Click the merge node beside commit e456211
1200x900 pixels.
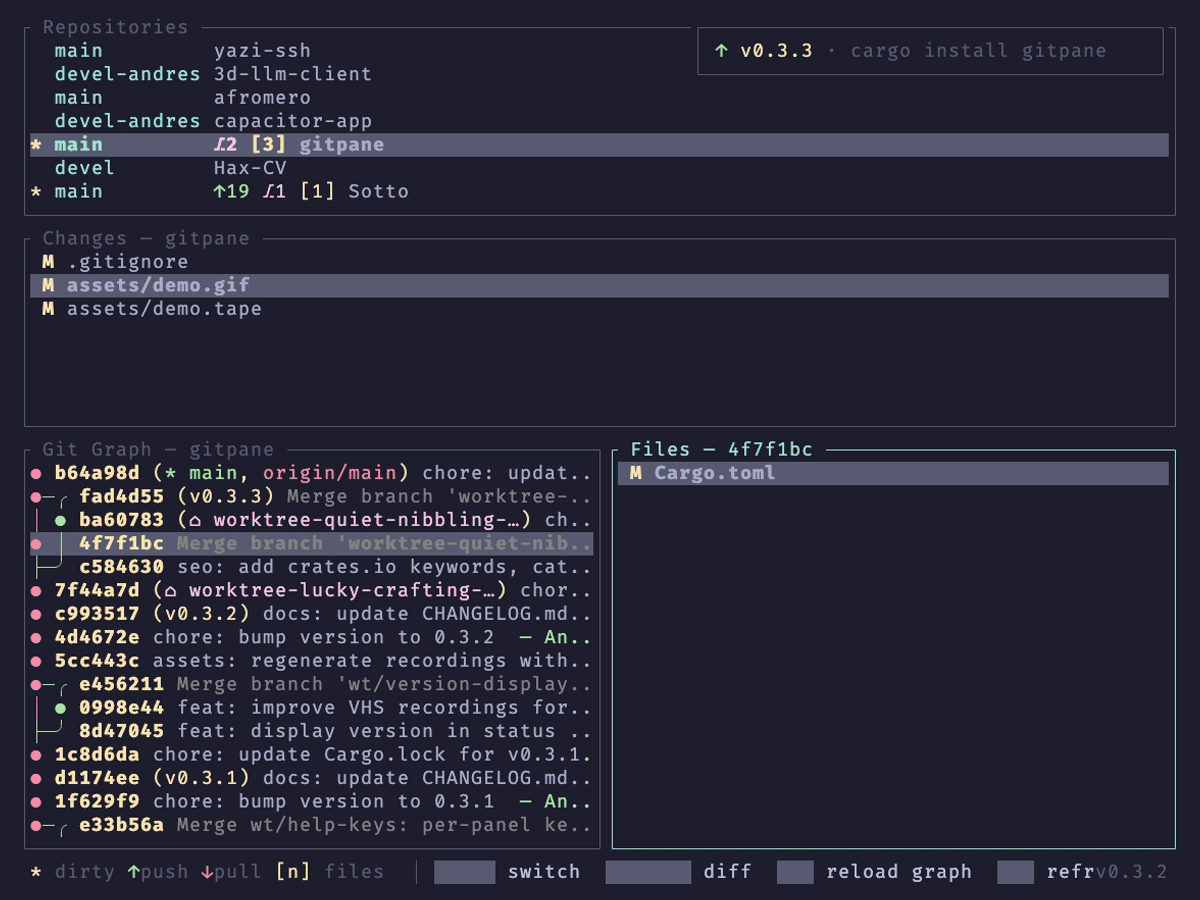36,685
